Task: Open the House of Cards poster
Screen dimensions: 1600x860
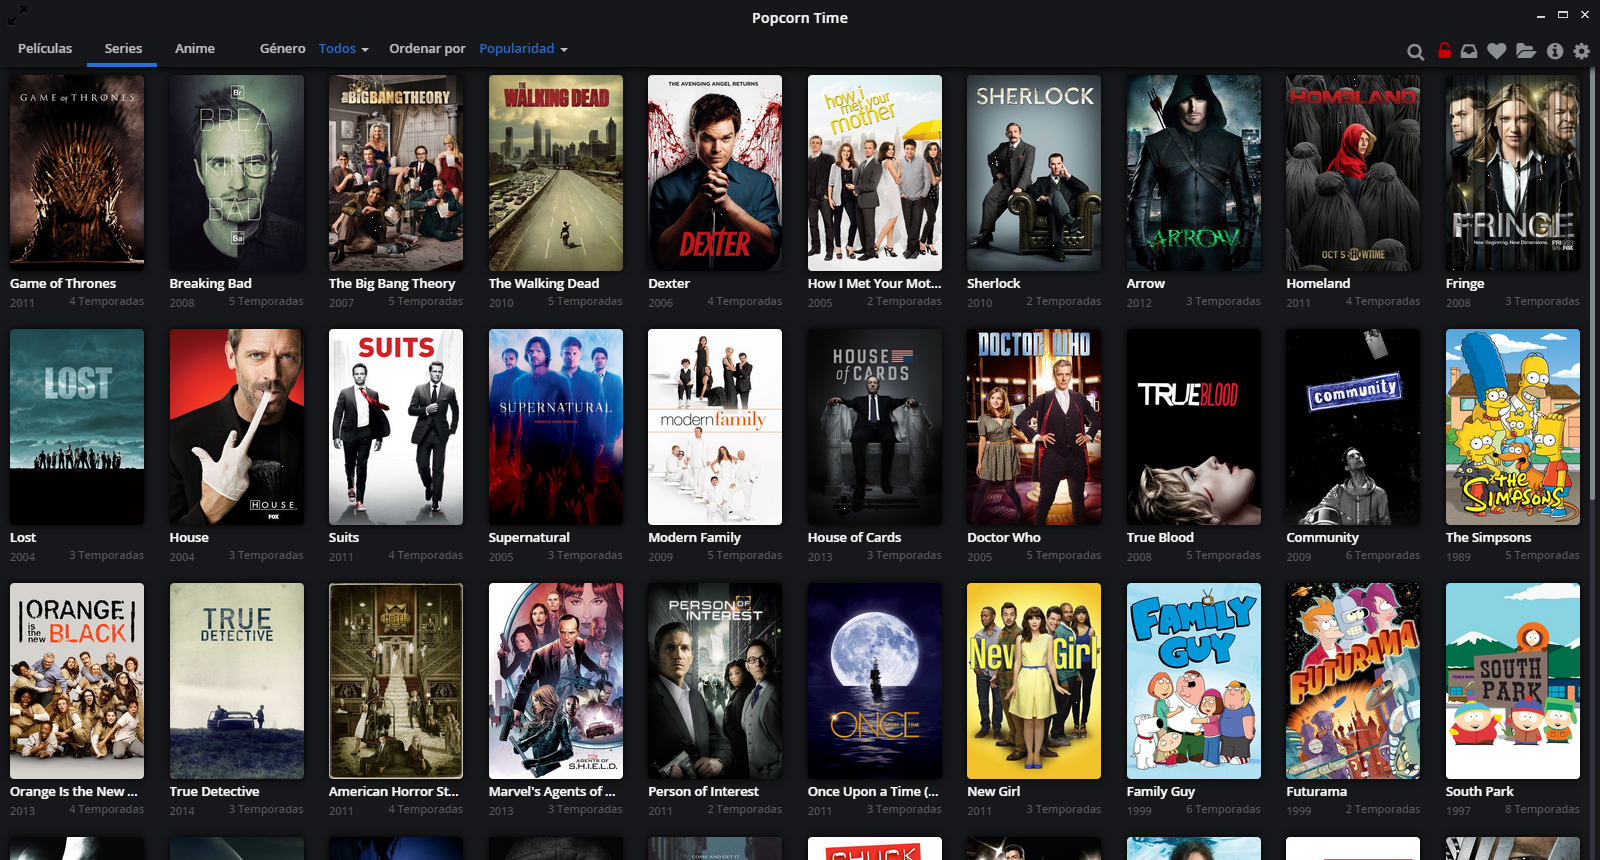Action: (x=875, y=427)
